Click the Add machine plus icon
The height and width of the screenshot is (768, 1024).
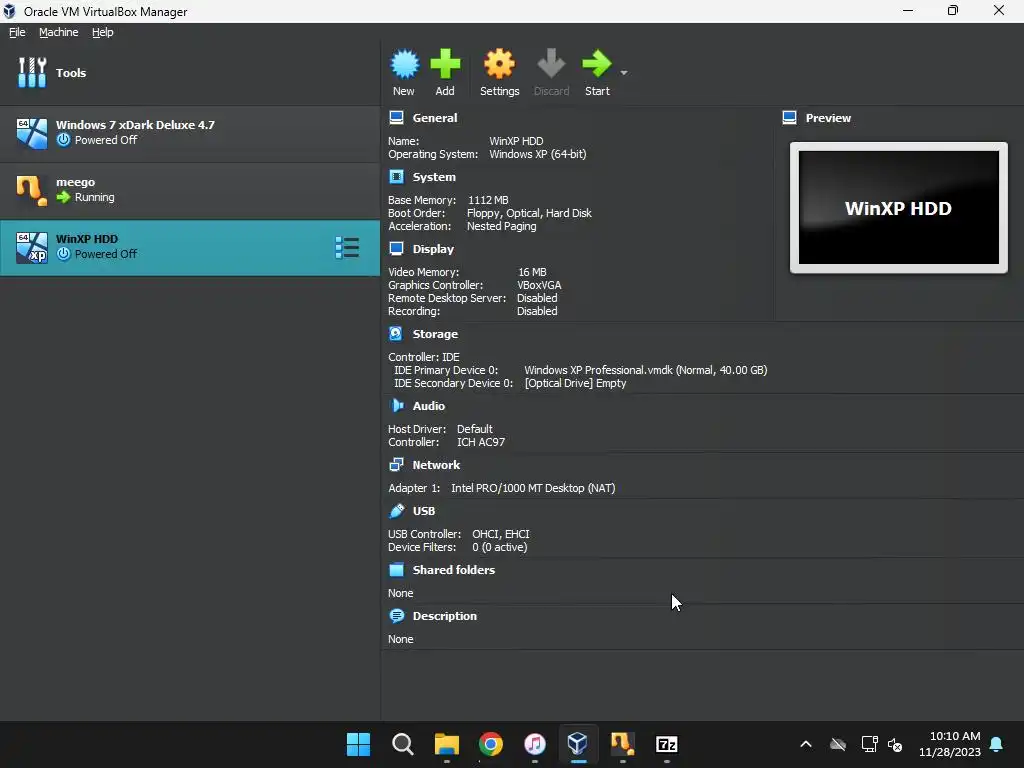[x=445, y=64]
